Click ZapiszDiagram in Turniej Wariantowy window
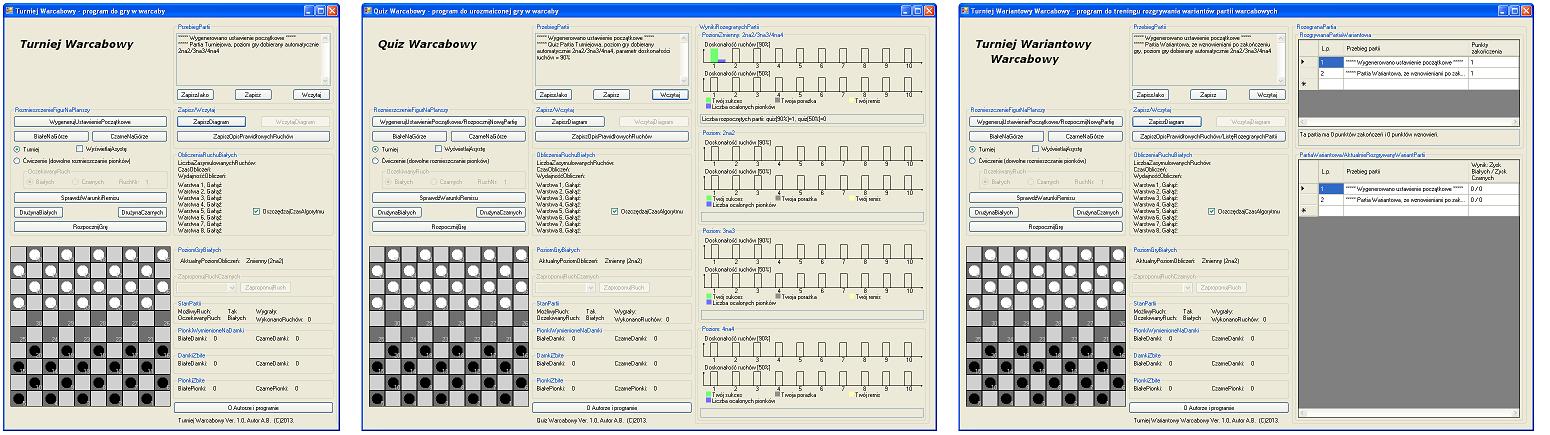 pos(1168,121)
